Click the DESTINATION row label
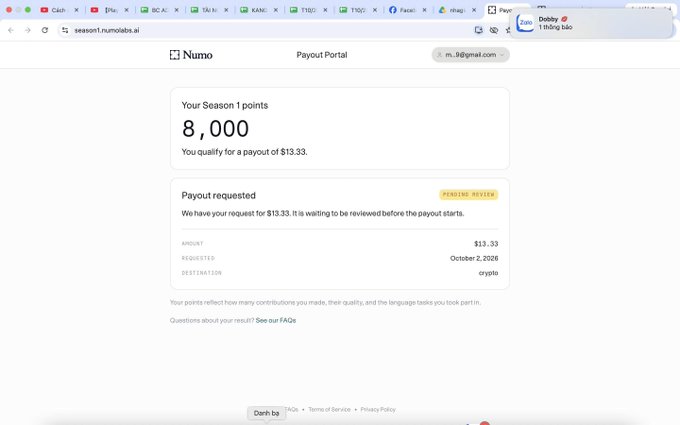The height and width of the screenshot is (425, 680). coord(202,273)
